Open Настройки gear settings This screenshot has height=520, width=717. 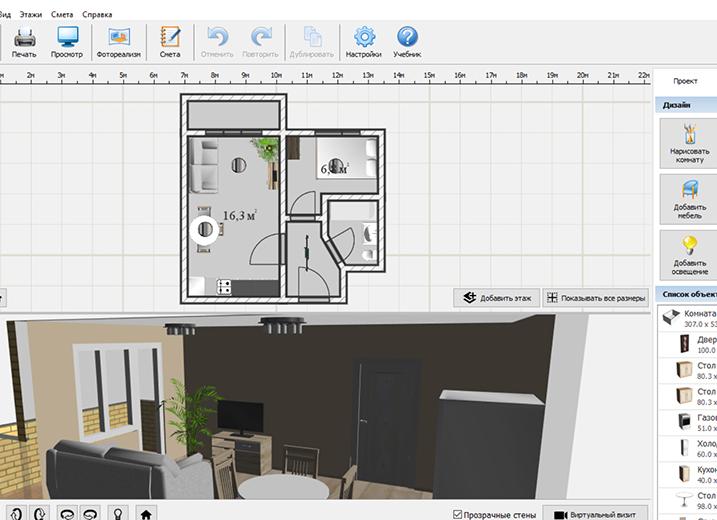click(363, 42)
